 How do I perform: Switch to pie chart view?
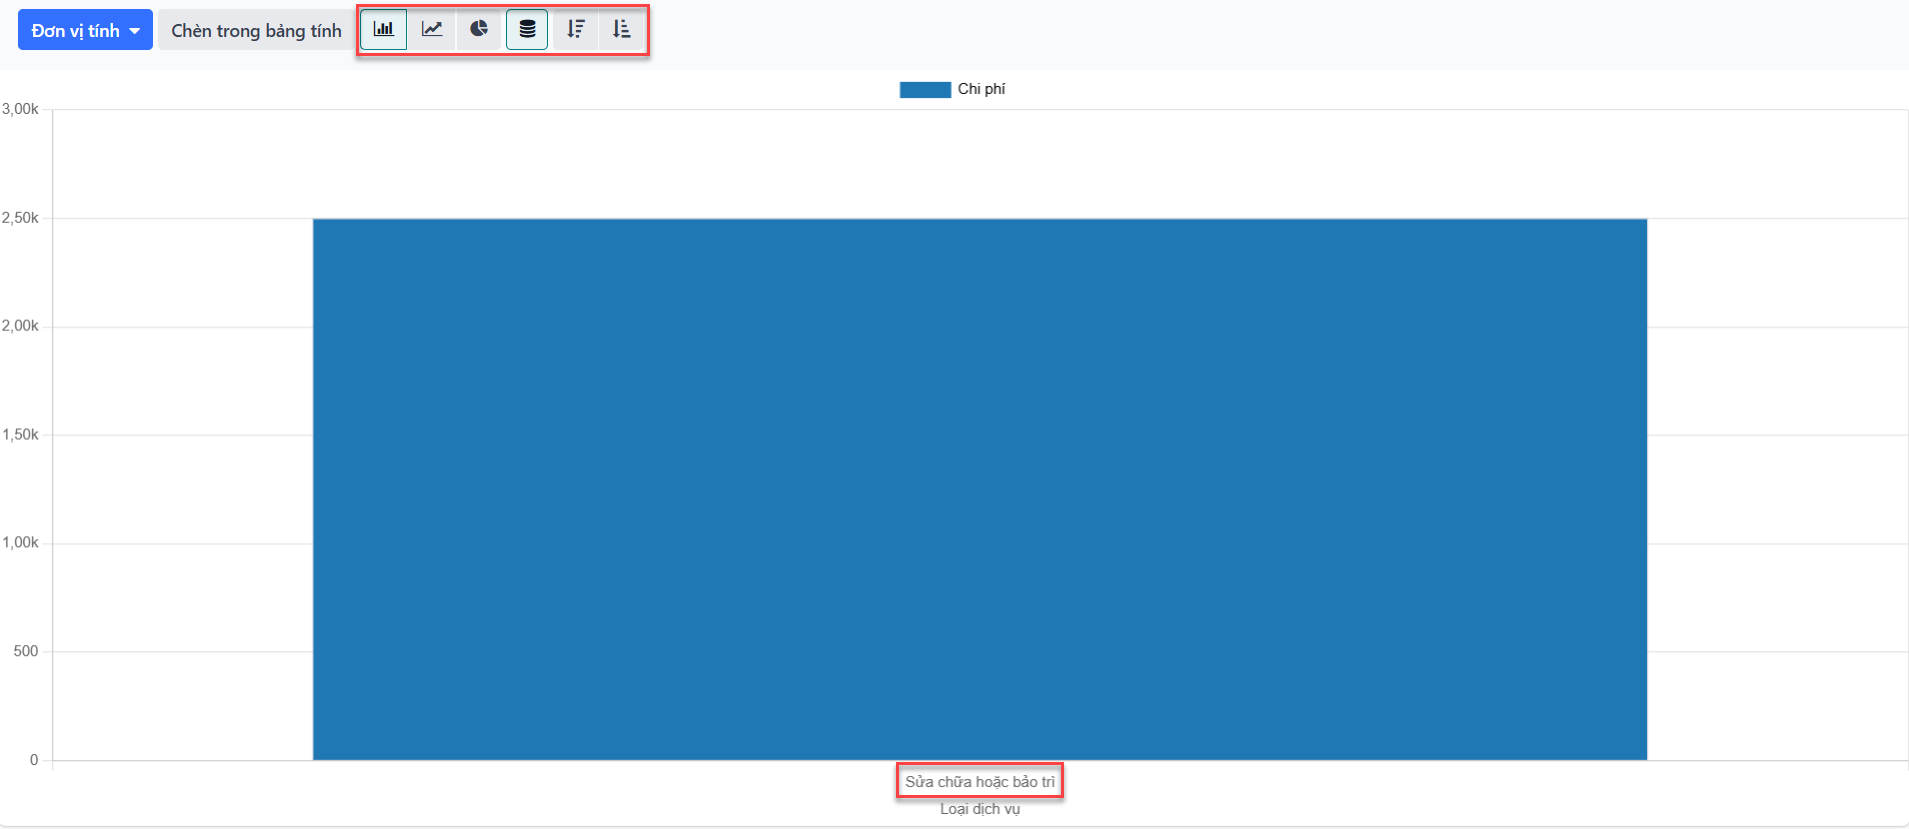pyautogui.click(x=479, y=29)
